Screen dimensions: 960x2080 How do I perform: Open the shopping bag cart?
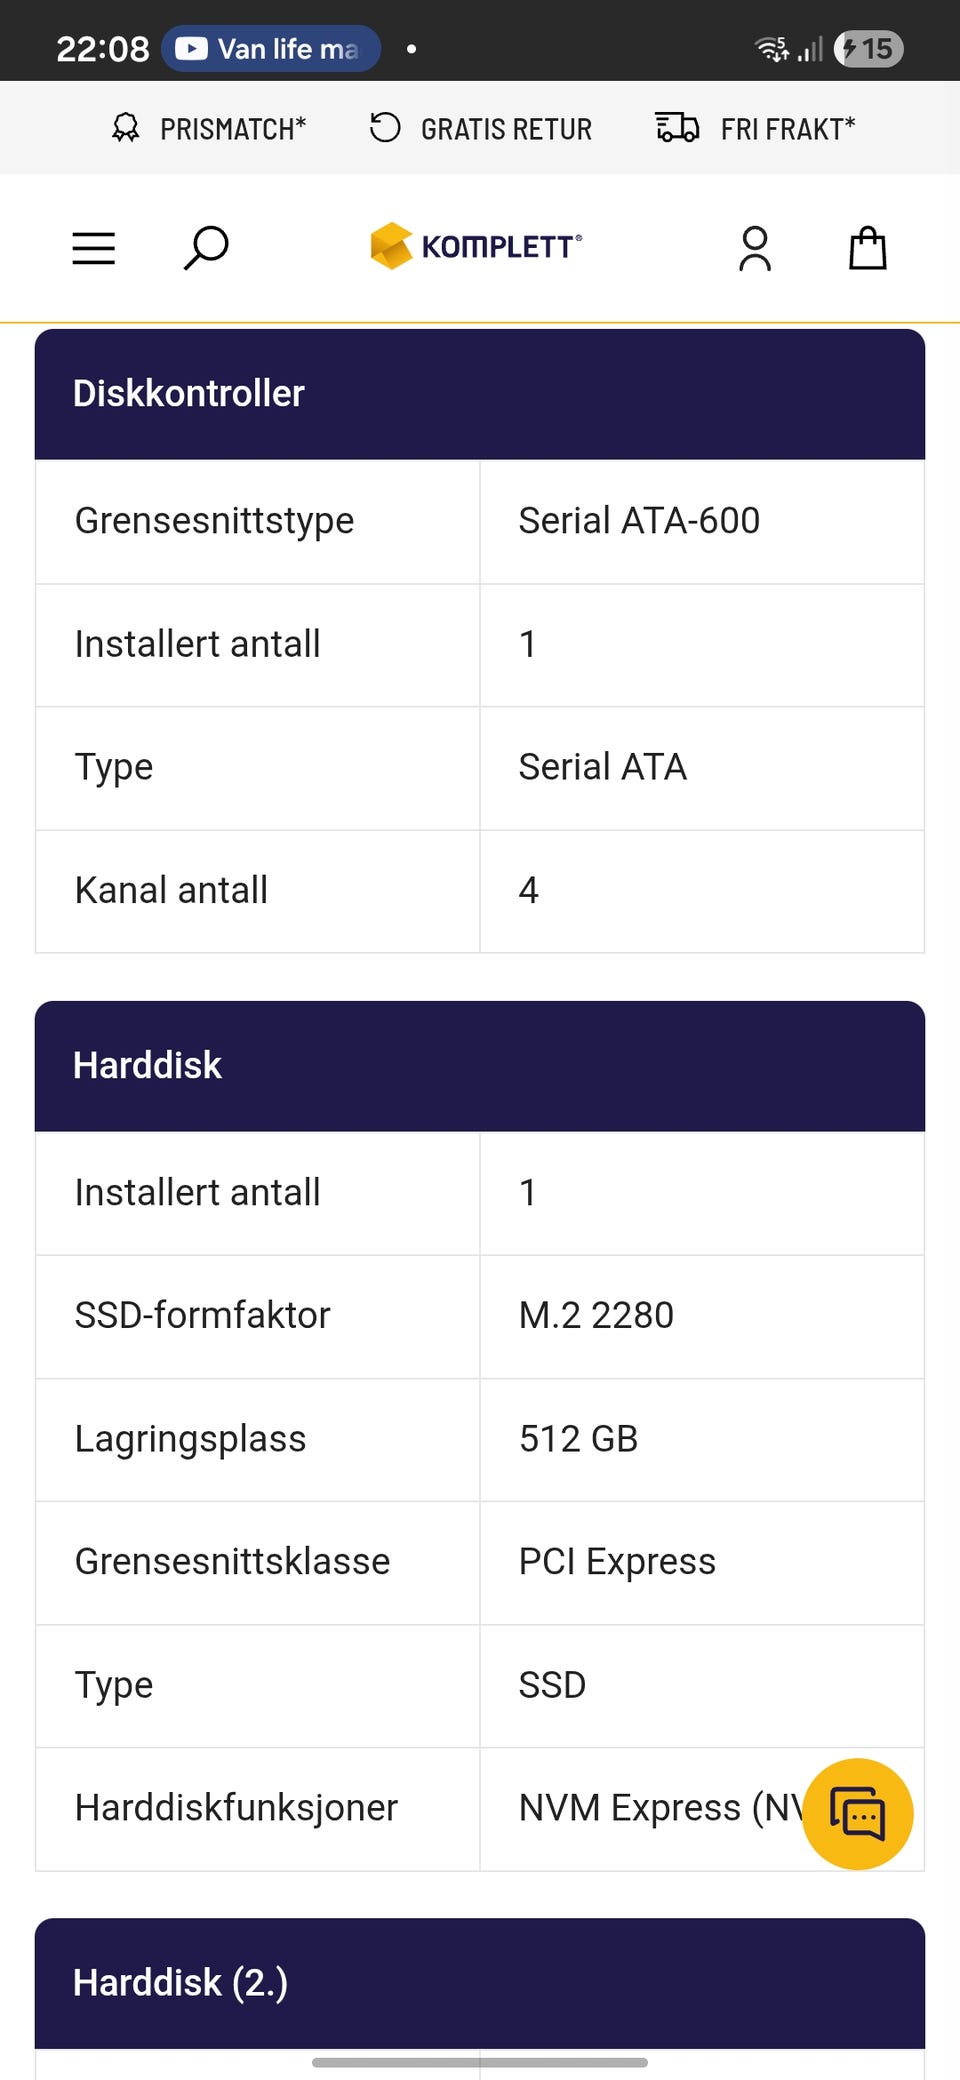tap(867, 248)
